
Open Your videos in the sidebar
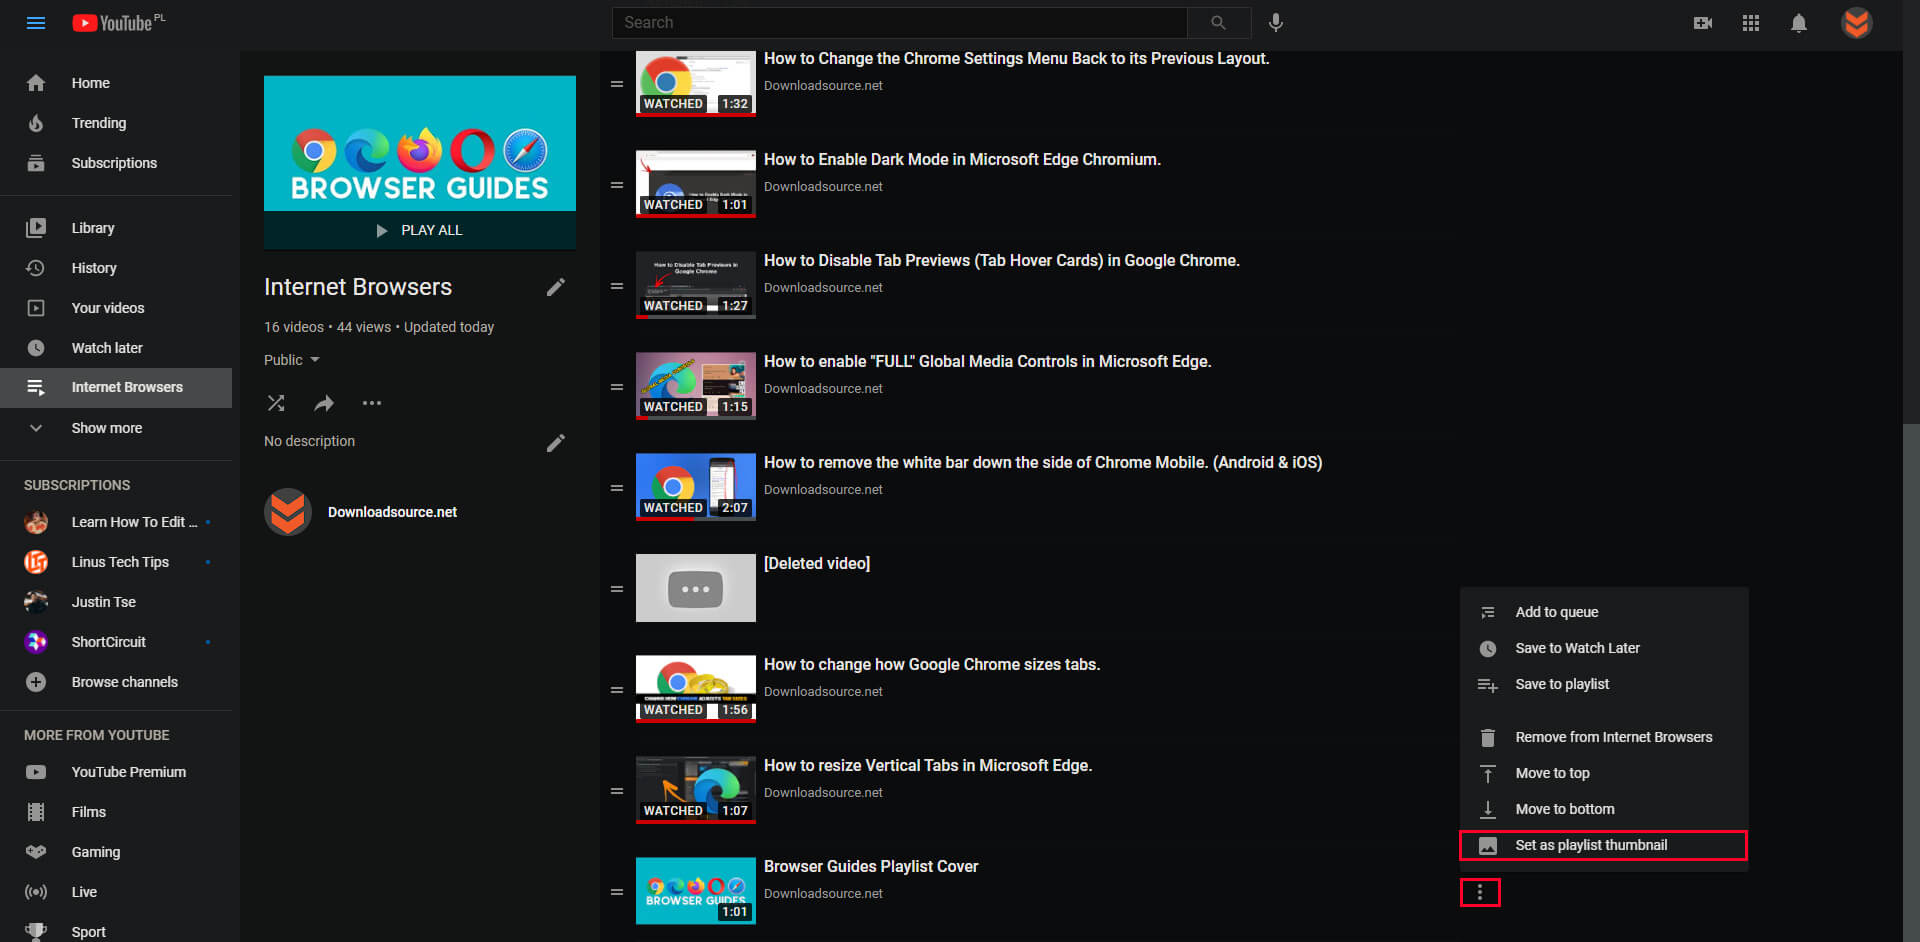[116, 308]
